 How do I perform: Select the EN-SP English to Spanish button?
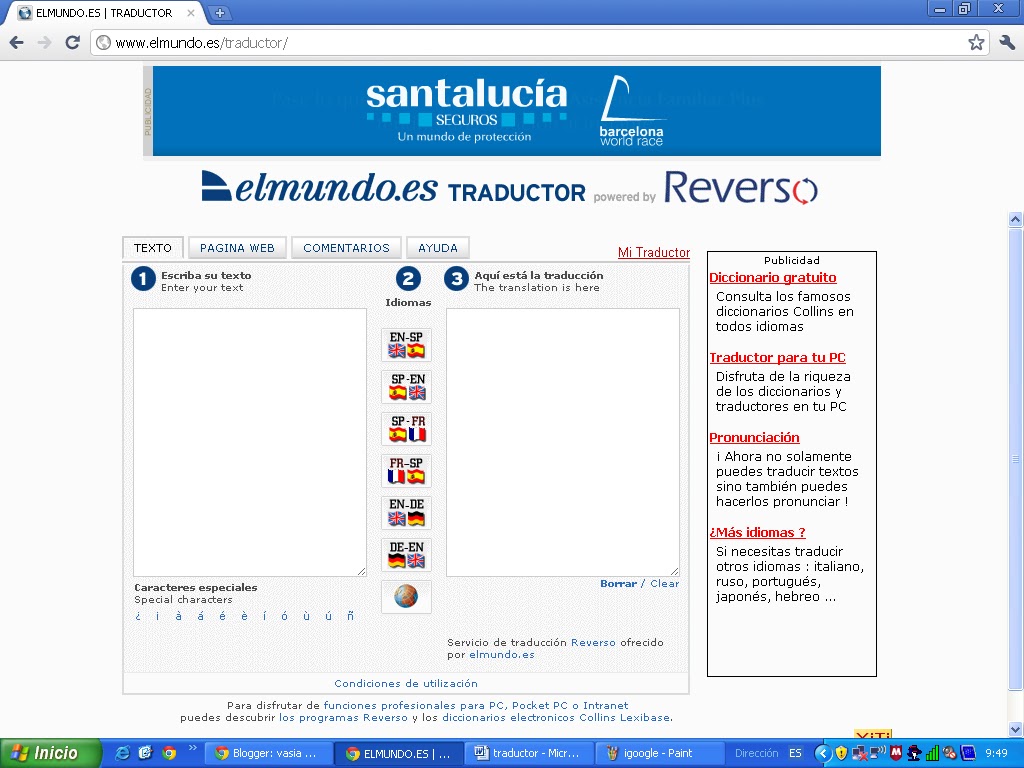(x=406, y=345)
